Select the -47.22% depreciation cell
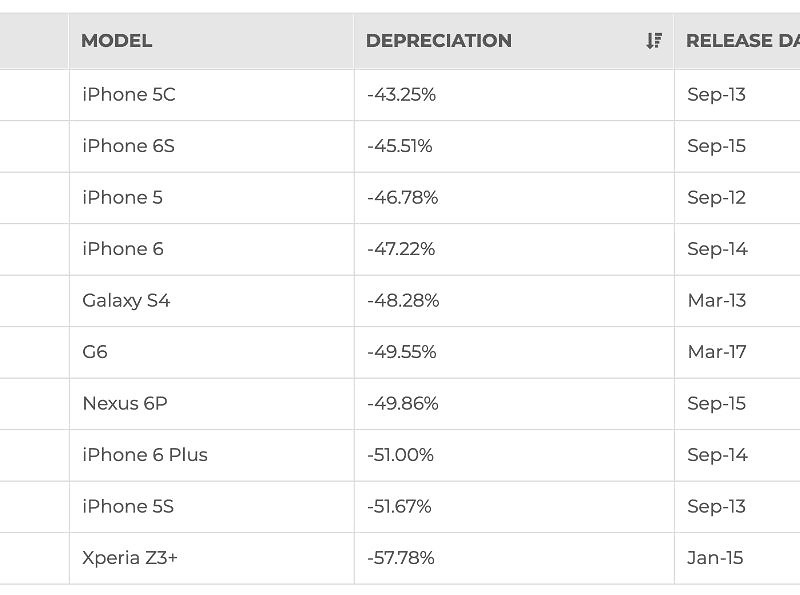This screenshot has width=800, height=595. click(401, 249)
